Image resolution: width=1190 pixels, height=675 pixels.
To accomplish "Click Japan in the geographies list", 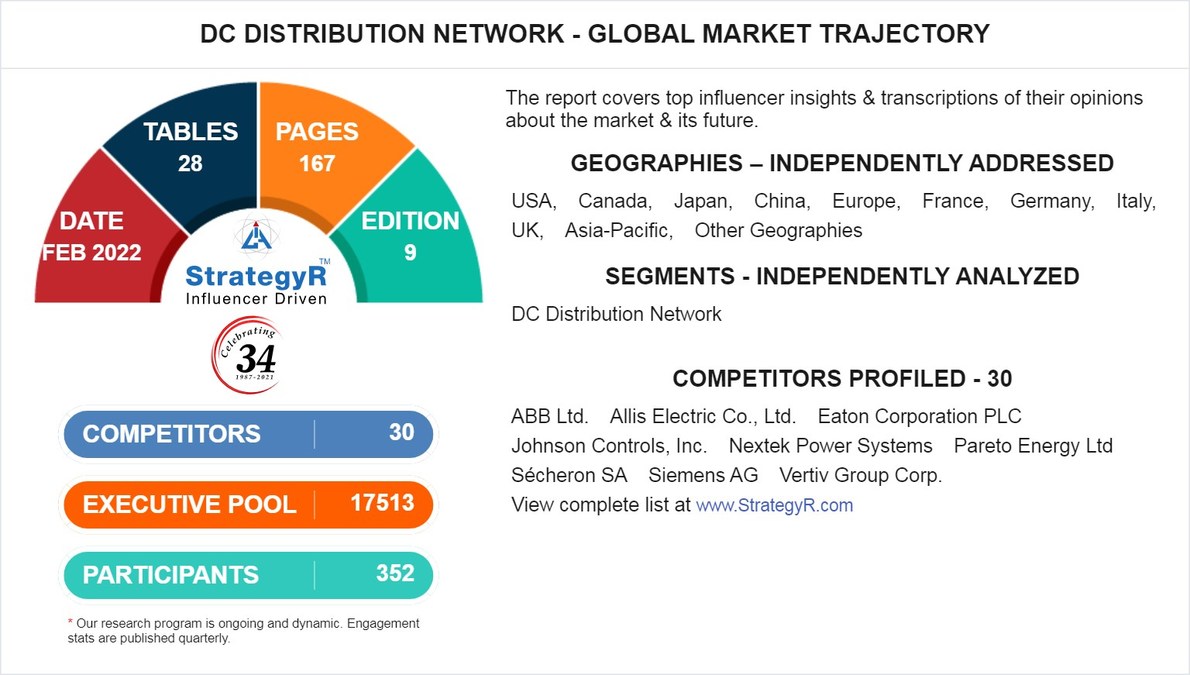I will tap(703, 201).
